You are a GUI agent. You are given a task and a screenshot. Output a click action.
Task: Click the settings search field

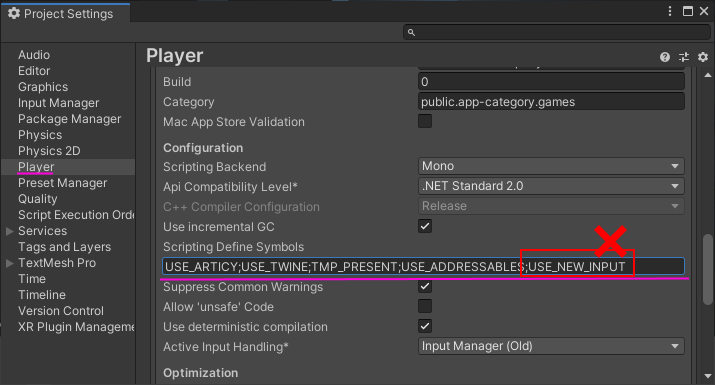[x=557, y=32]
